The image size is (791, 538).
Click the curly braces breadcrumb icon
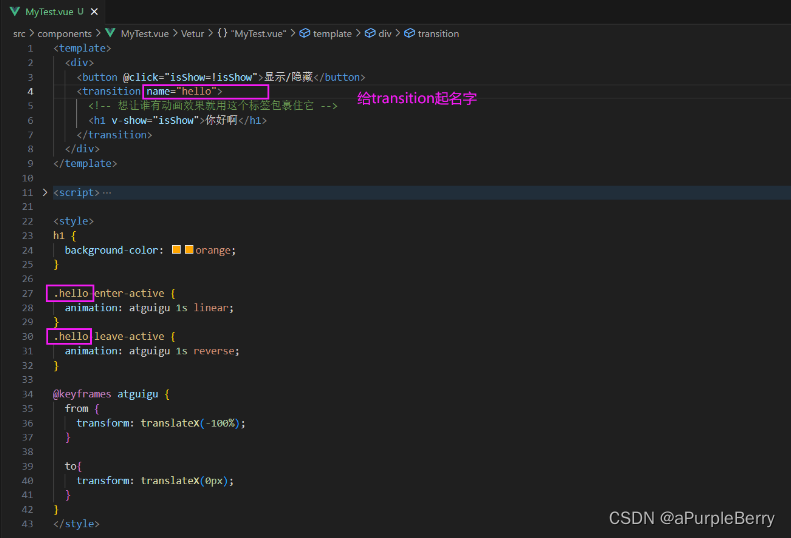pos(222,33)
